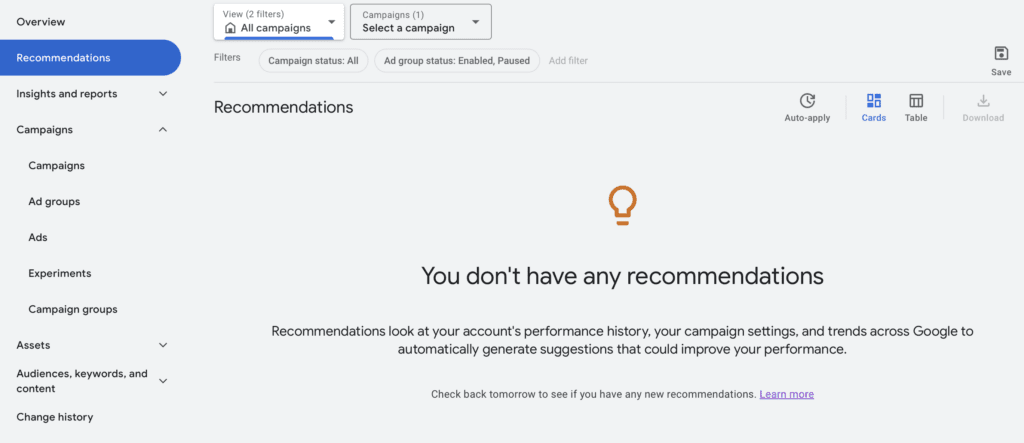Collapse the Campaigns sidebar section
This screenshot has height=443, width=1024.
coord(163,130)
